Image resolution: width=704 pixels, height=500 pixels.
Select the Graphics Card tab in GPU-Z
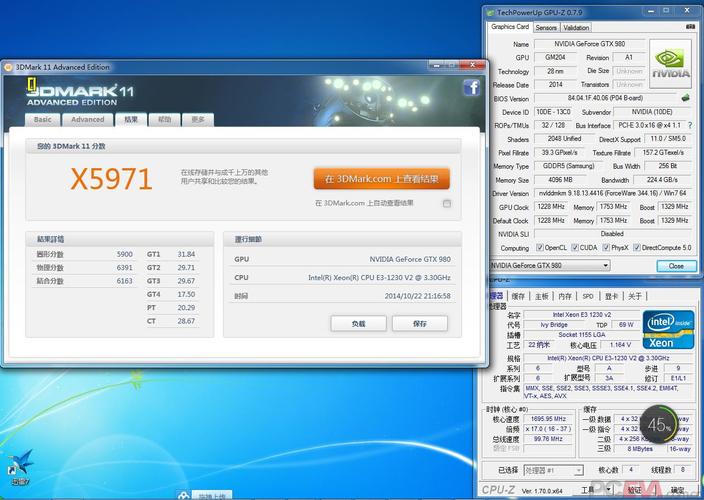tap(510, 27)
